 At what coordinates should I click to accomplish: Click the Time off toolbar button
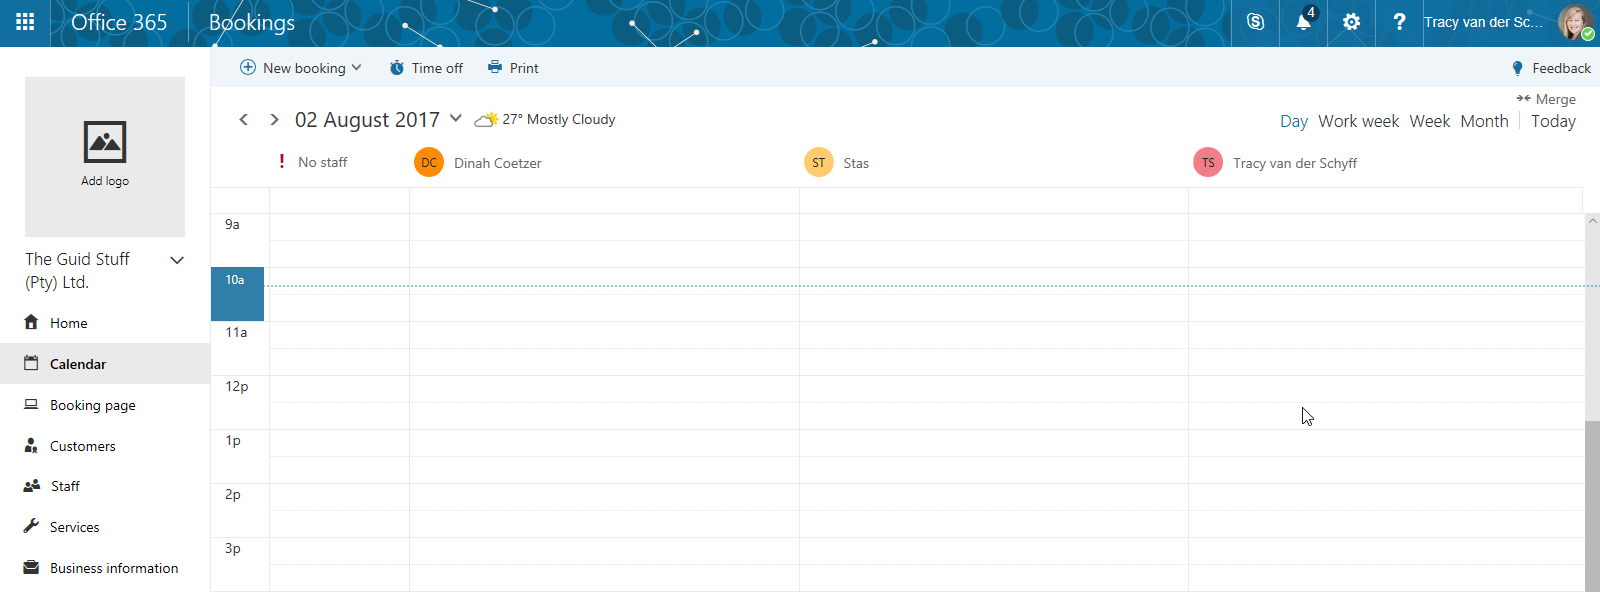coord(426,68)
